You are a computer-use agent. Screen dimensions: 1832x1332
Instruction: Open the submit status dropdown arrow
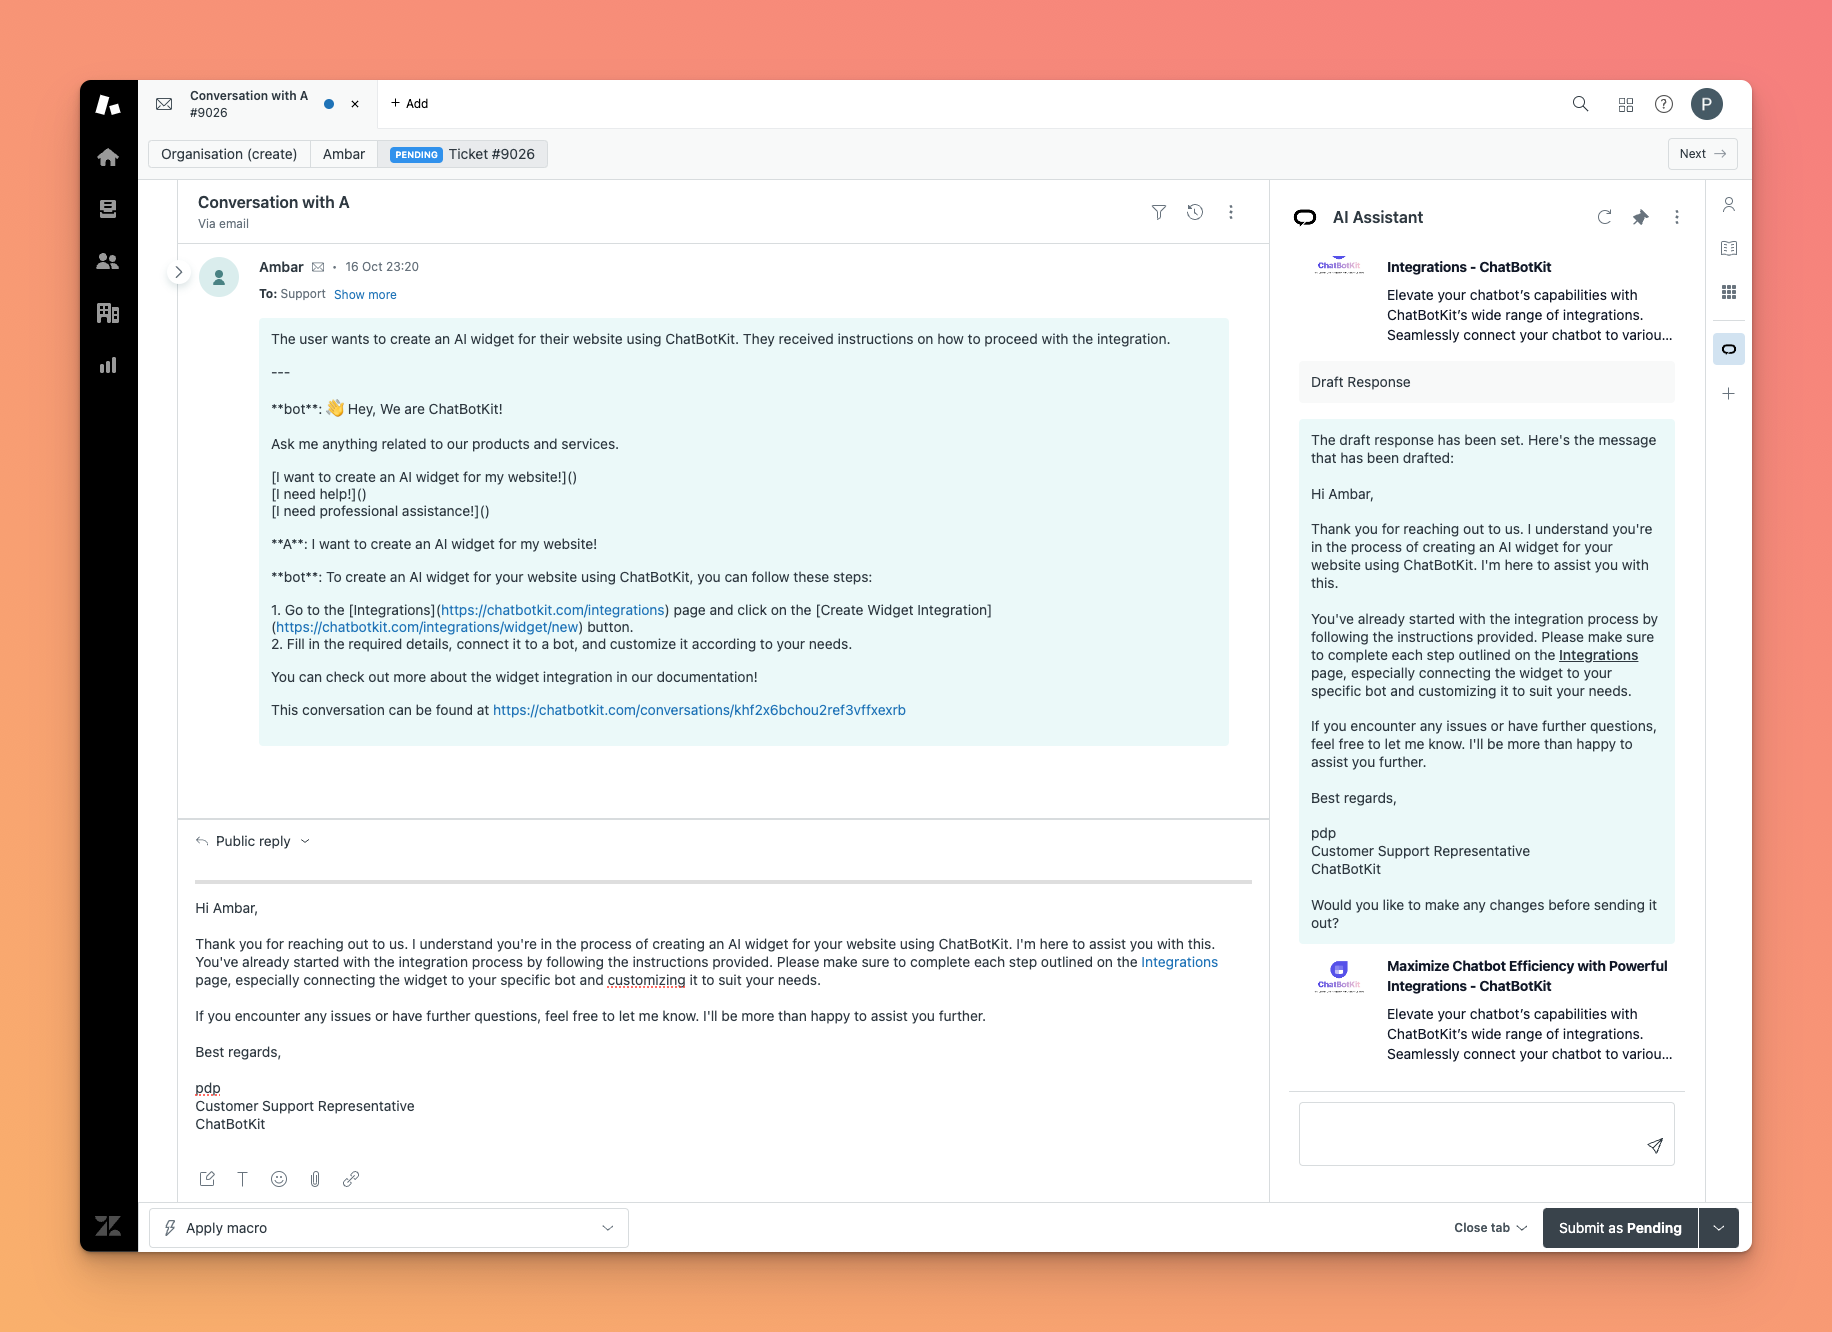coord(1718,1228)
